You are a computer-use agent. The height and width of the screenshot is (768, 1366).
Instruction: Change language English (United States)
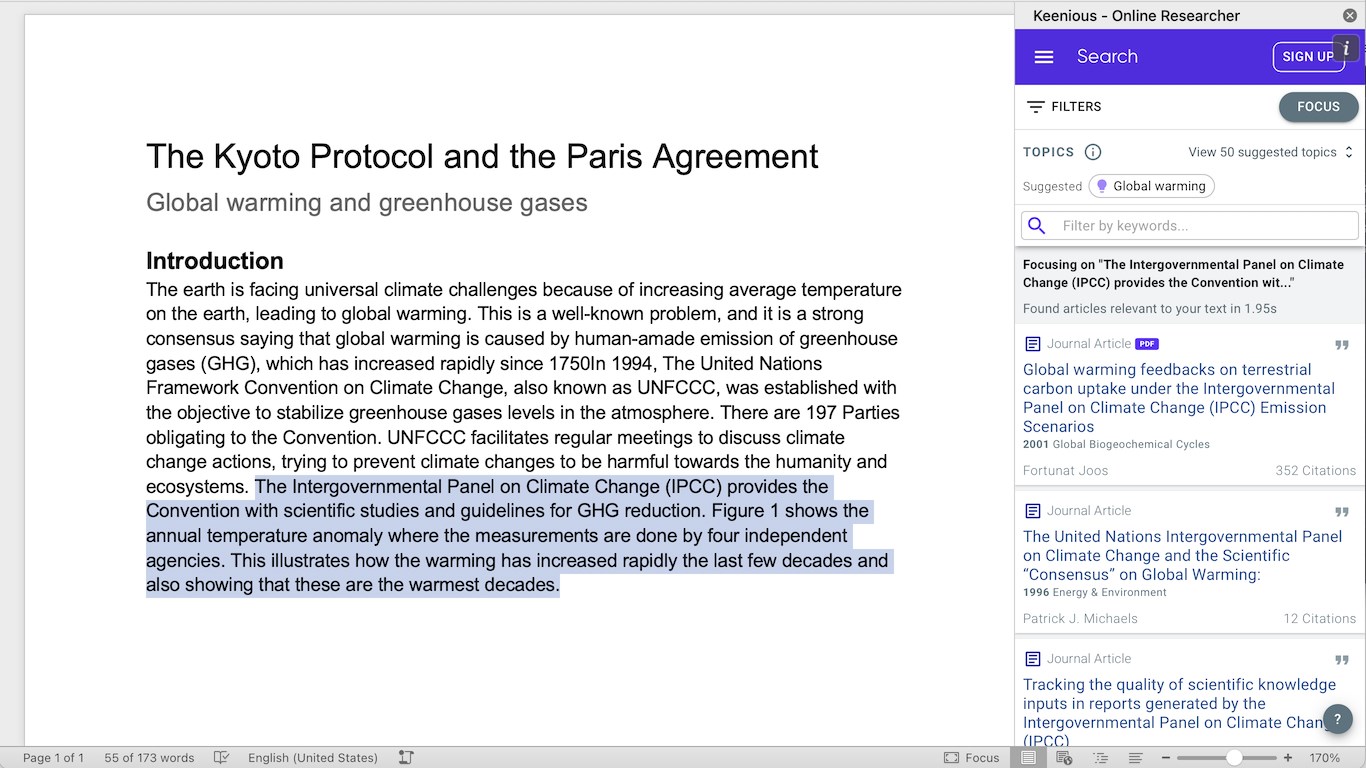pos(313,758)
